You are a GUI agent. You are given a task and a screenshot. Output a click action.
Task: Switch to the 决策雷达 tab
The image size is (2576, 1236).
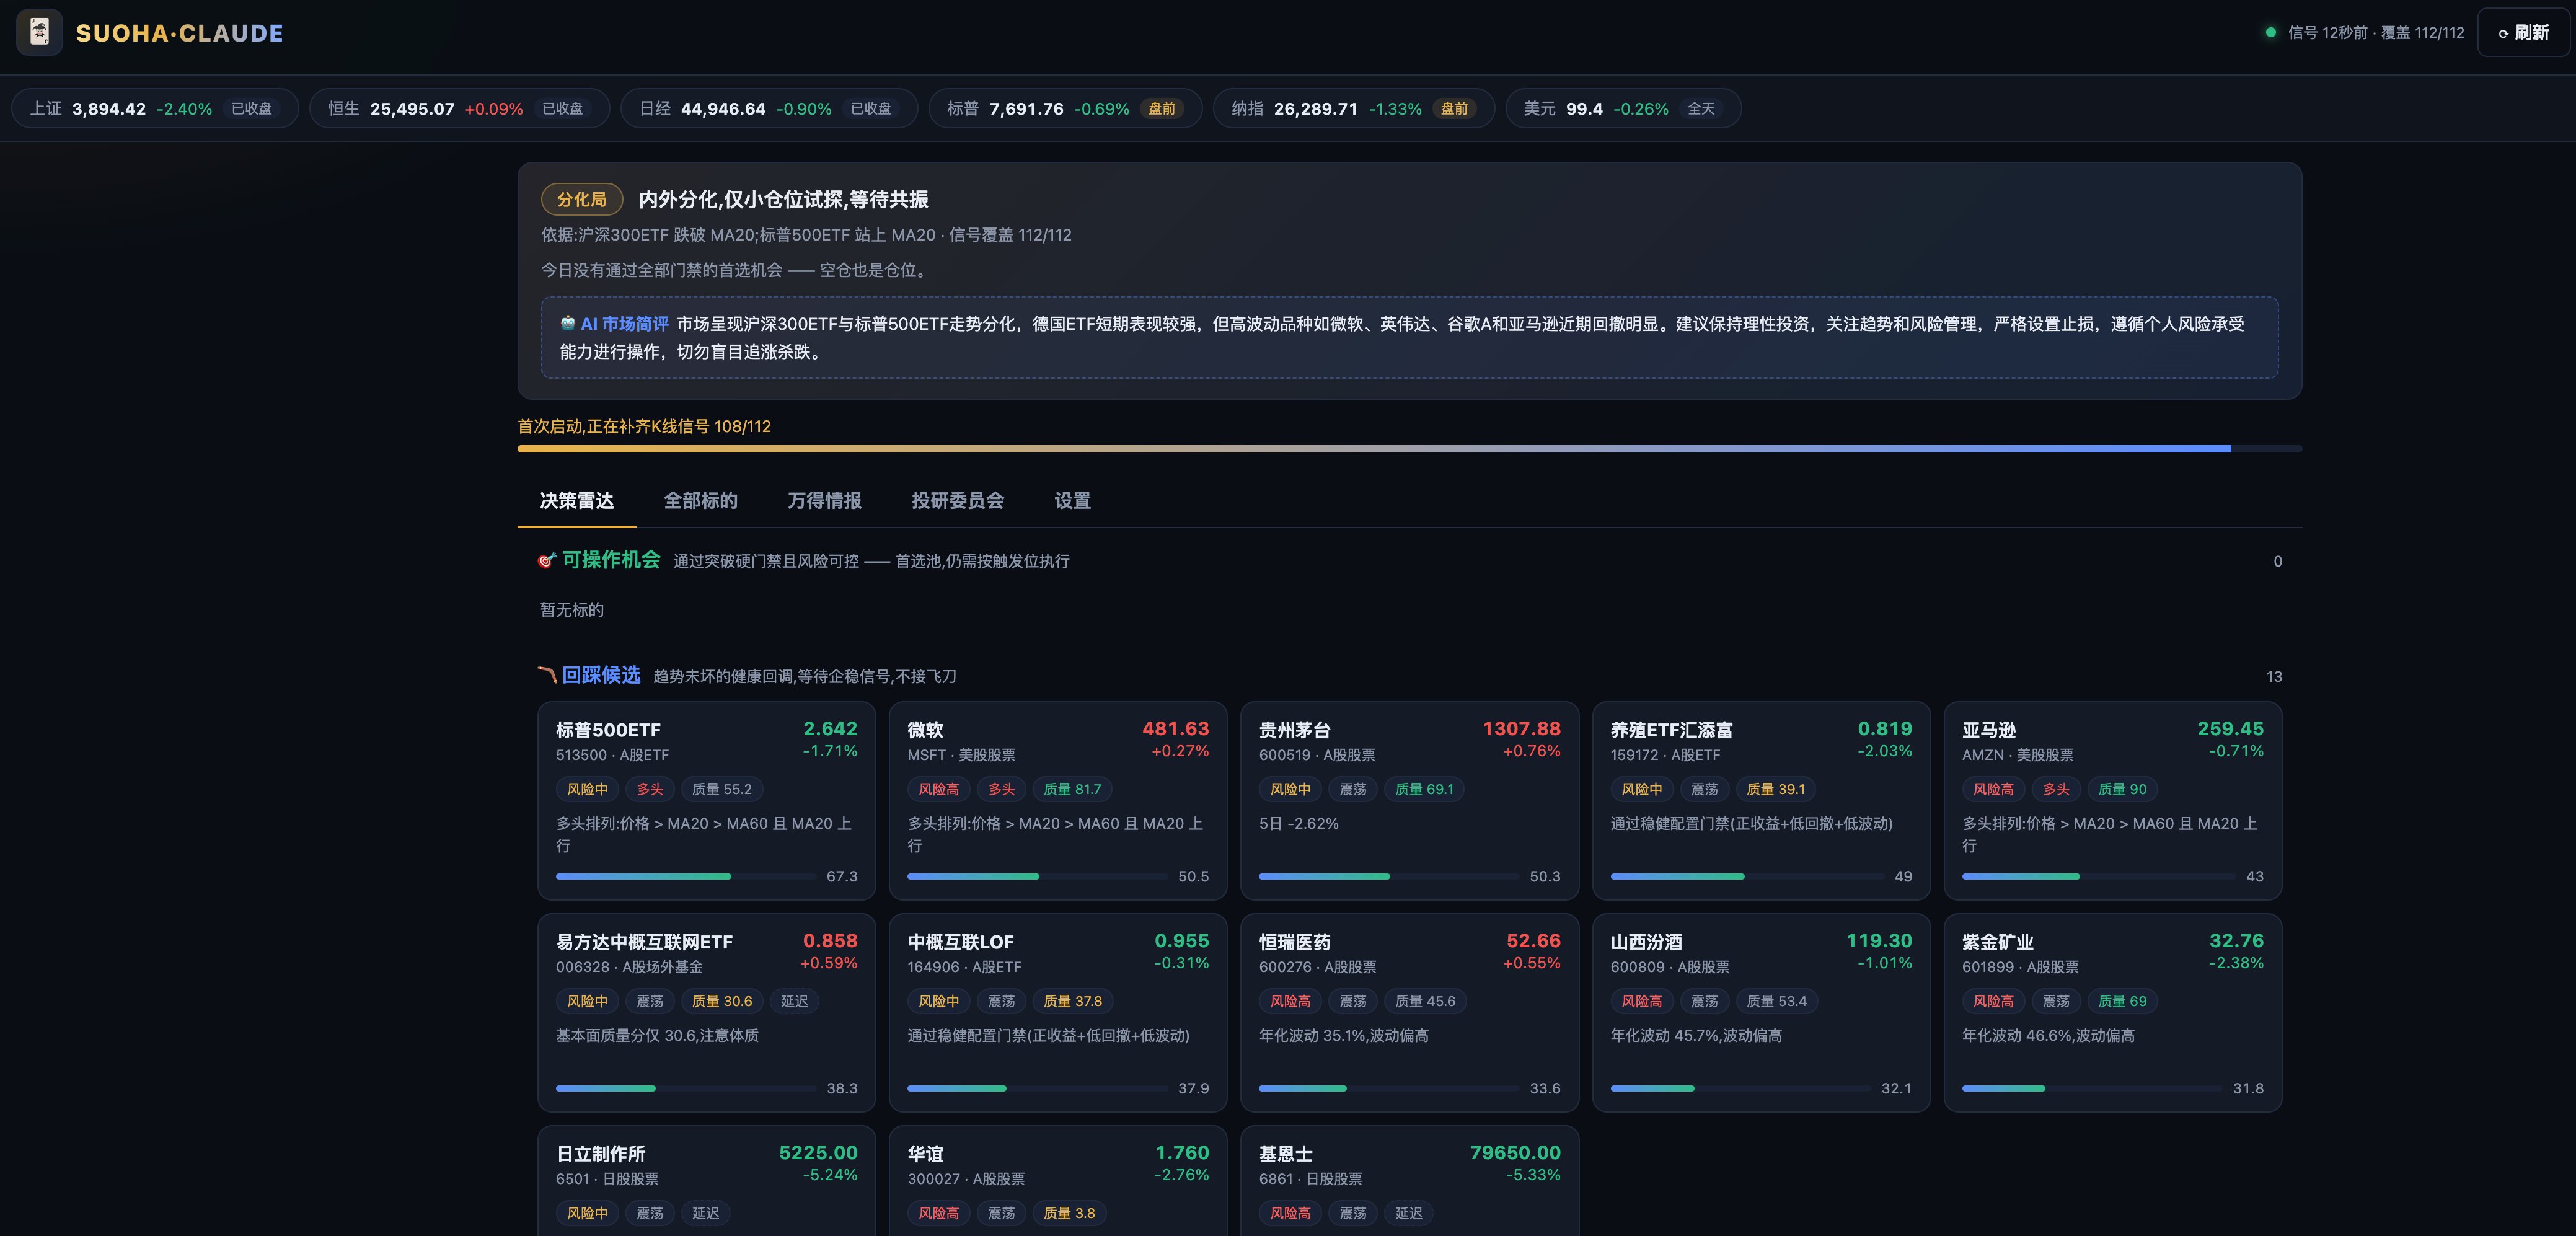(577, 500)
